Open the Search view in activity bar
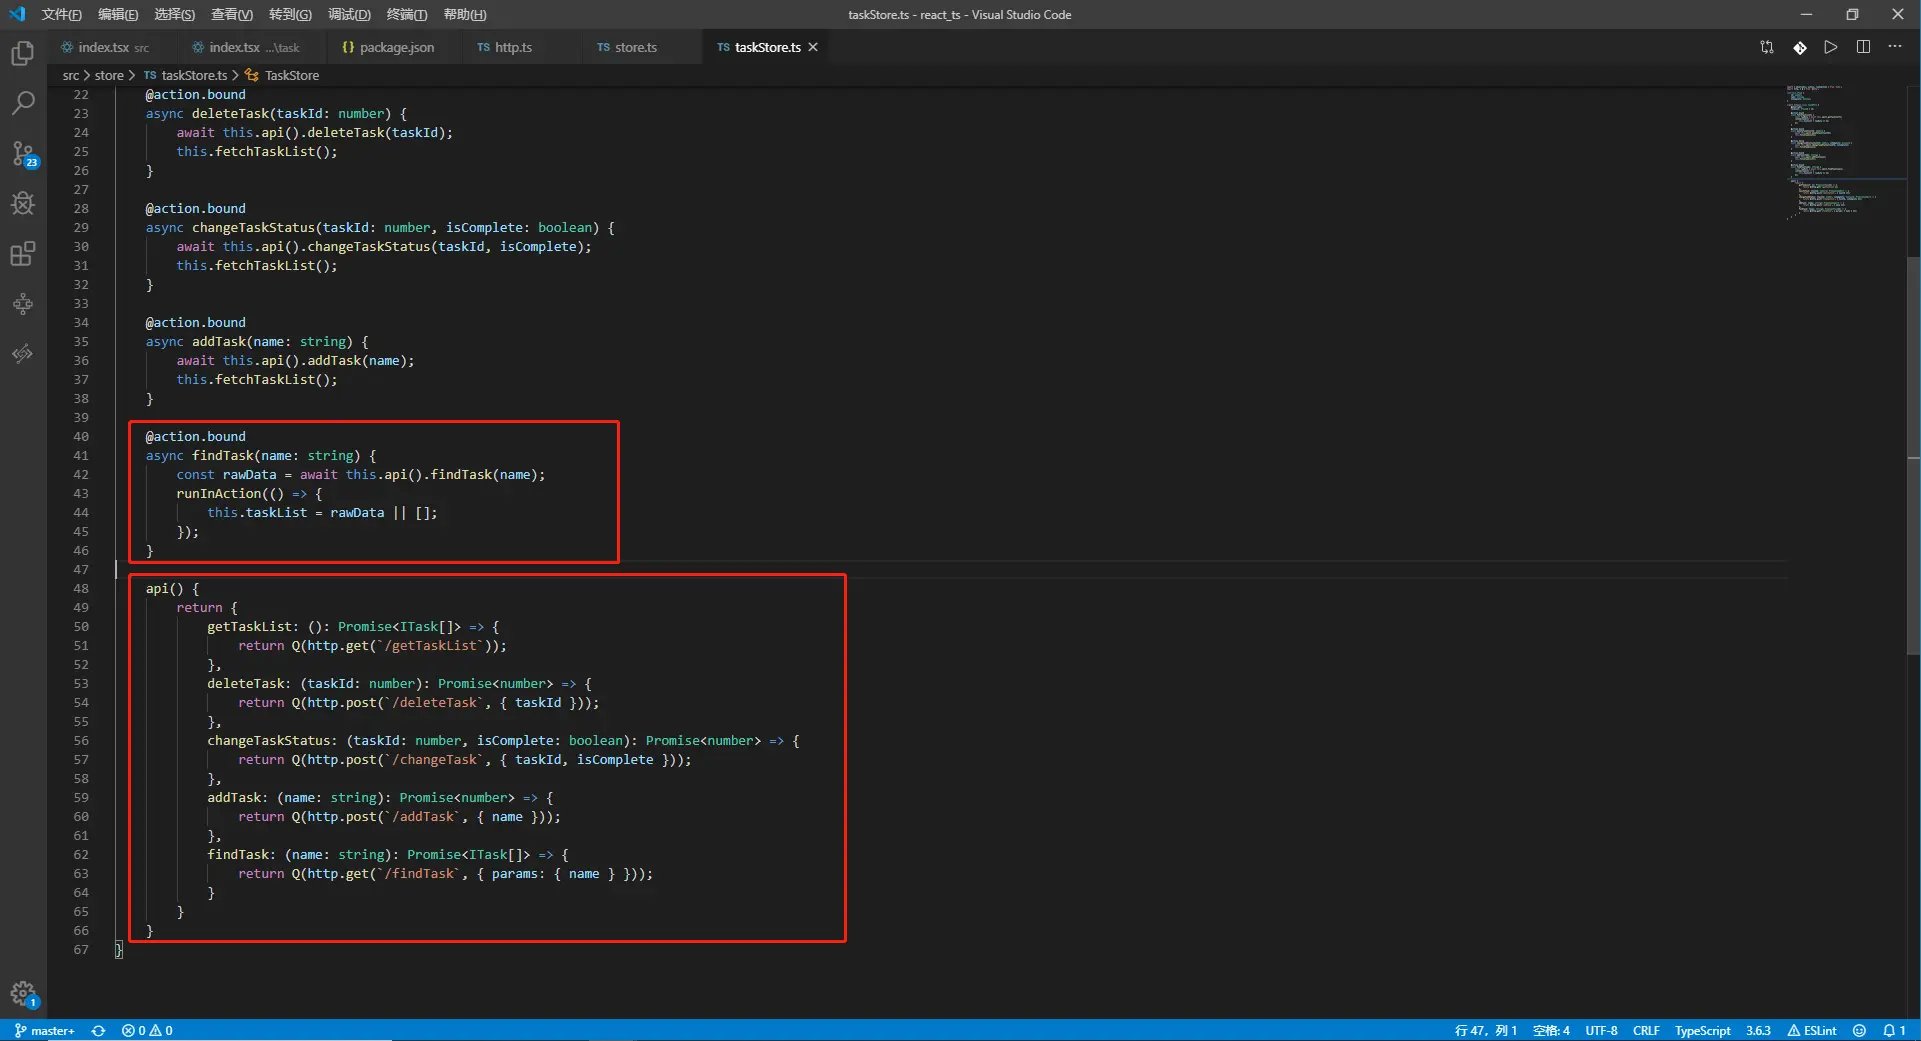The image size is (1921, 1041). pyautogui.click(x=23, y=103)
